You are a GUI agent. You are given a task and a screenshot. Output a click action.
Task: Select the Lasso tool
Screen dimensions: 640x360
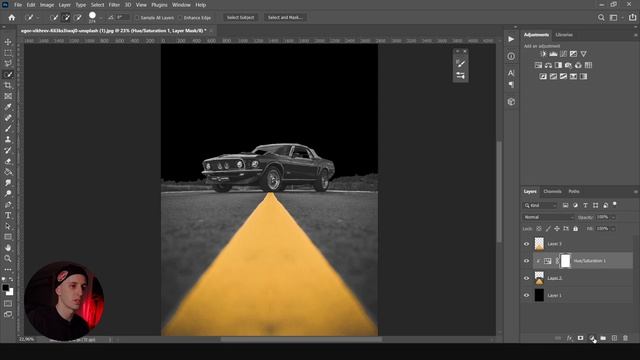point(8,64)
